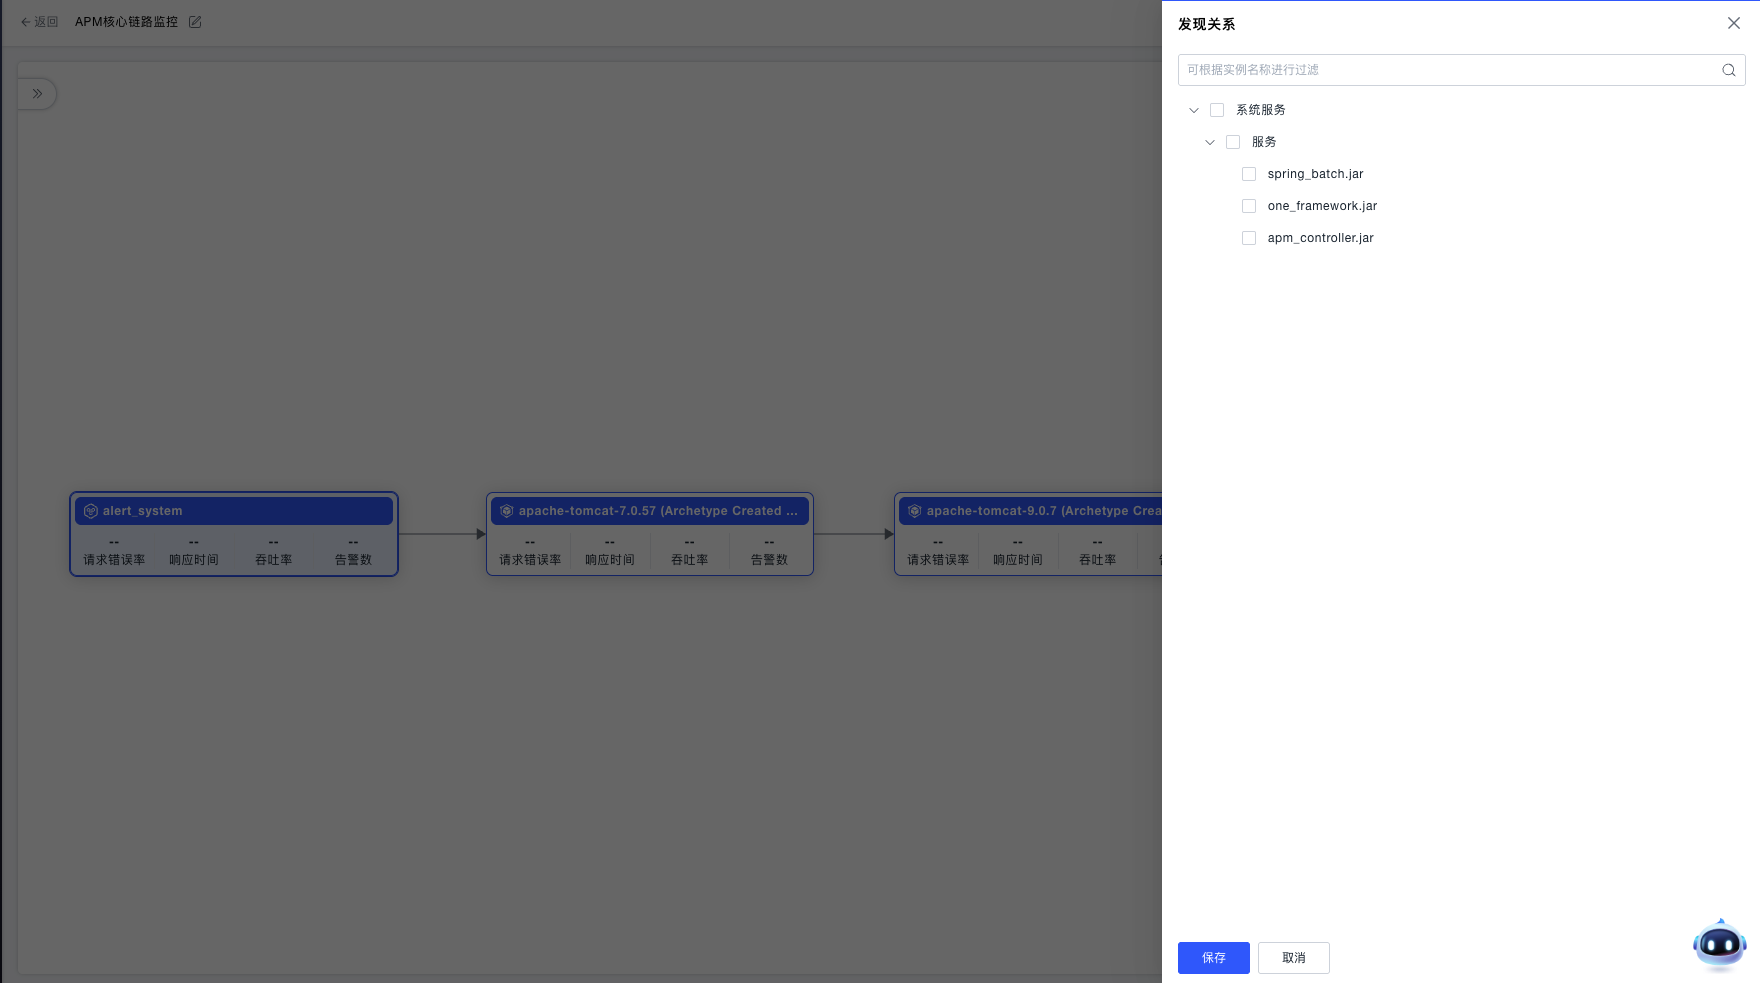1760x983 pixels.
Task: Check the one_framework.jar checkbox
Action: click(x=1248, y=206)
